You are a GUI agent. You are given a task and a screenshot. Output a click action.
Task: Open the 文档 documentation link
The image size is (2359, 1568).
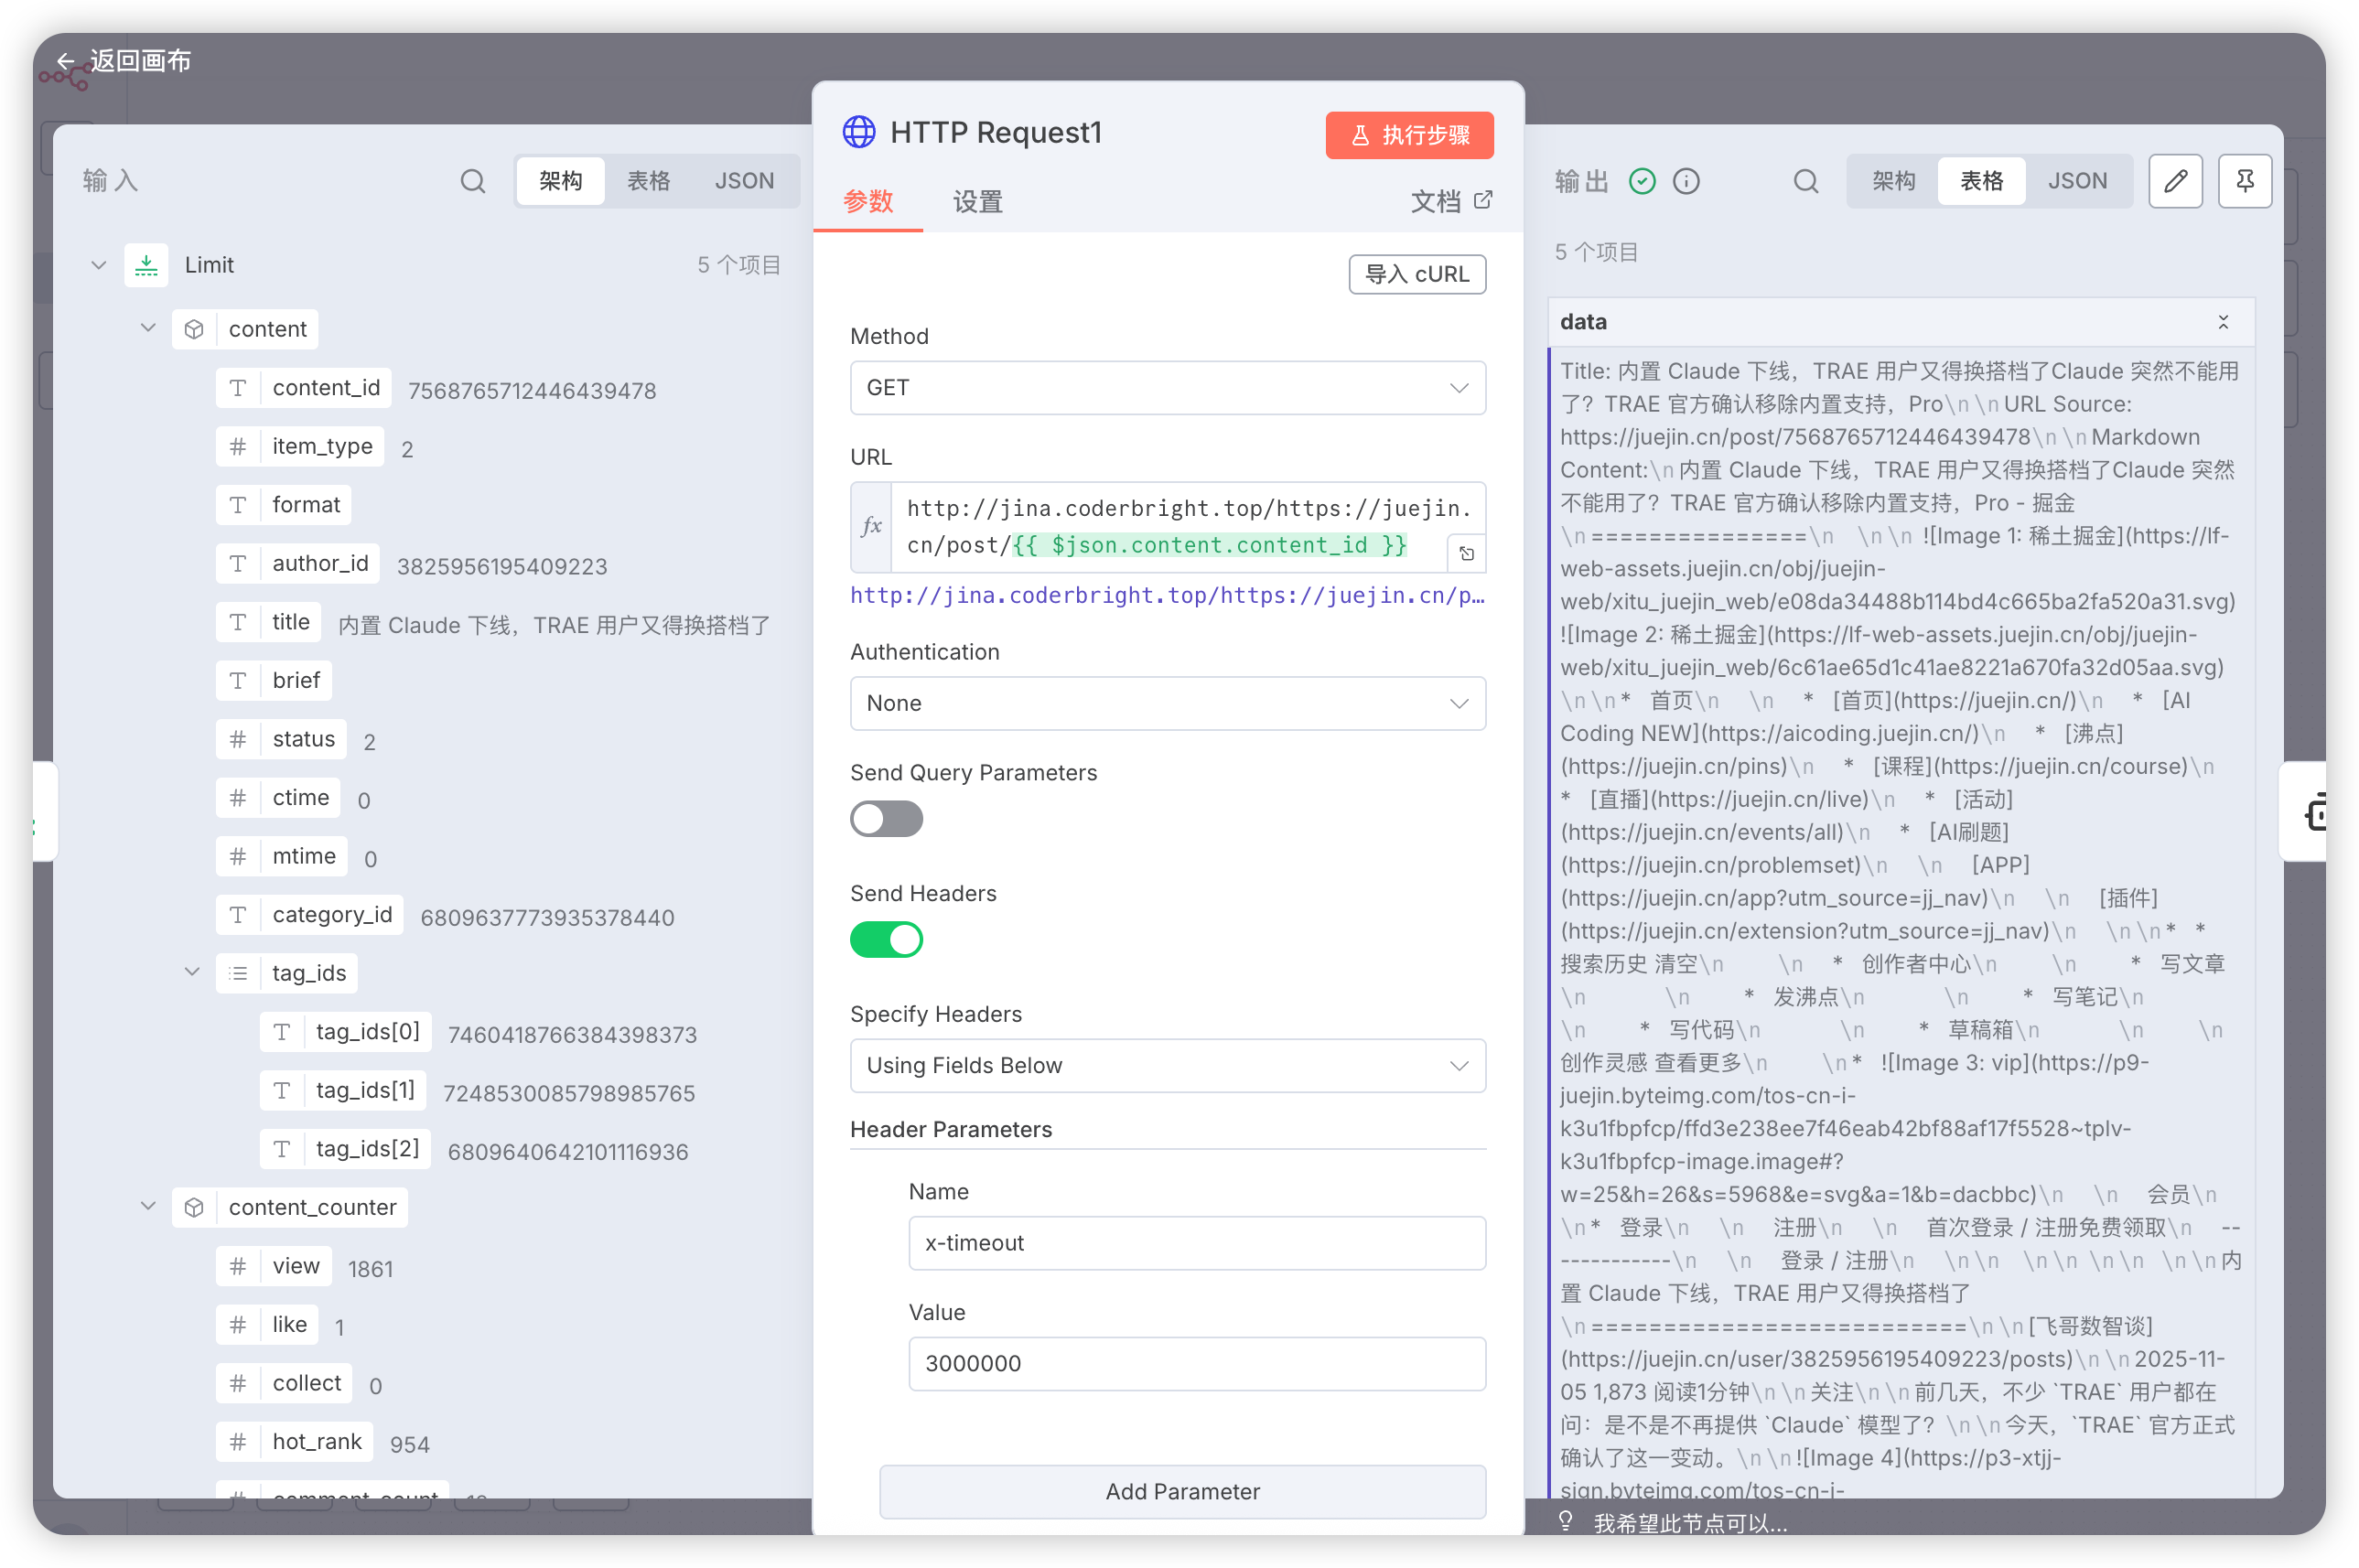(1451, 201)
